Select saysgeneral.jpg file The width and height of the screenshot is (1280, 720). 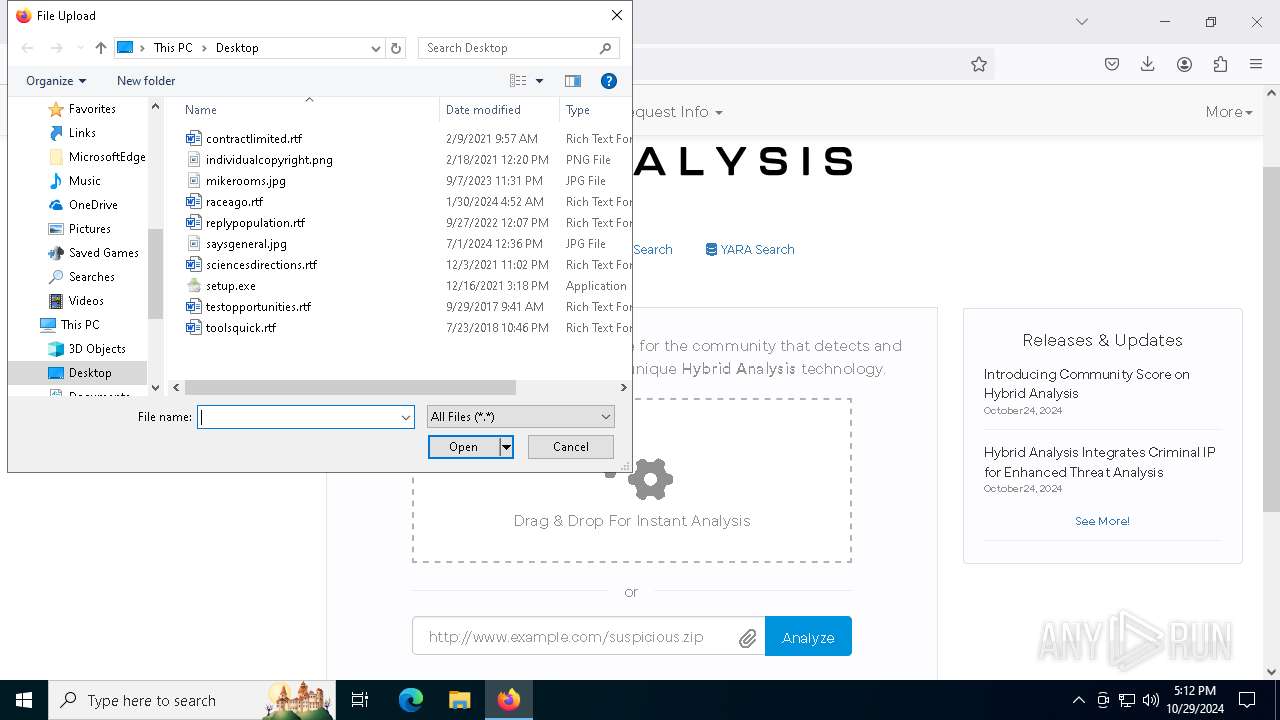click(246, 244)
